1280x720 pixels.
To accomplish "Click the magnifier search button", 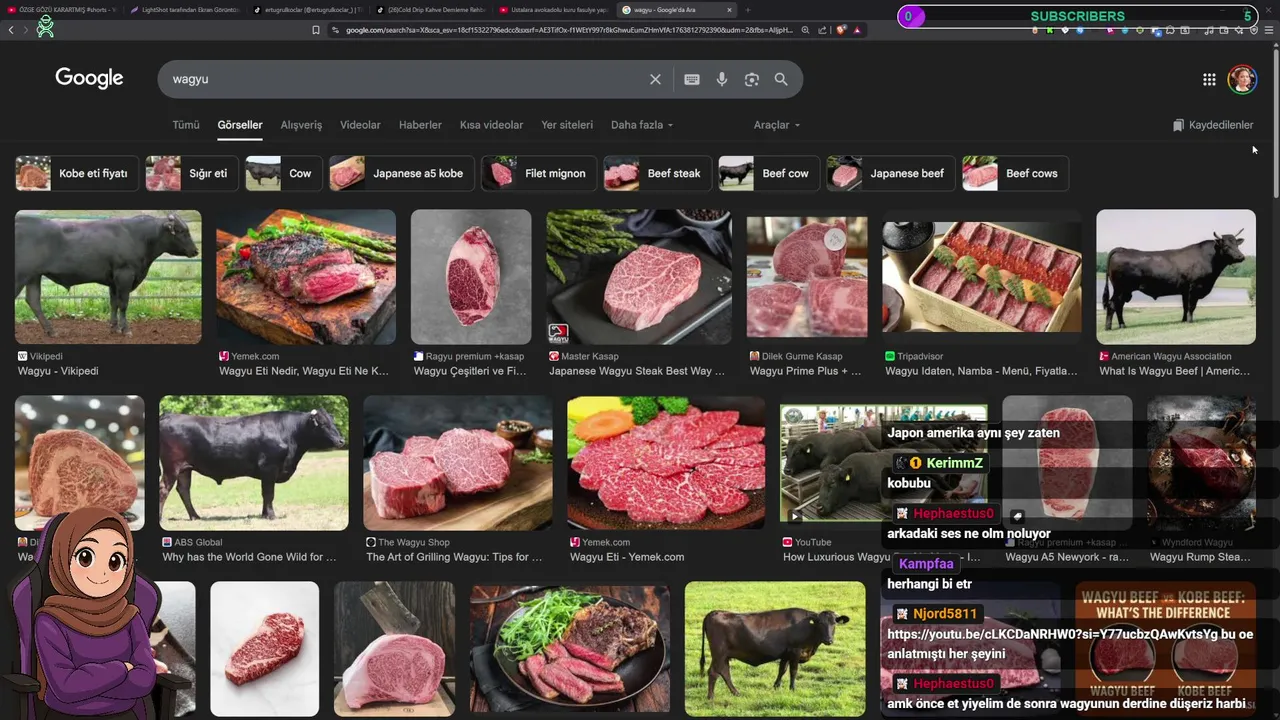I will coord(781,79).
